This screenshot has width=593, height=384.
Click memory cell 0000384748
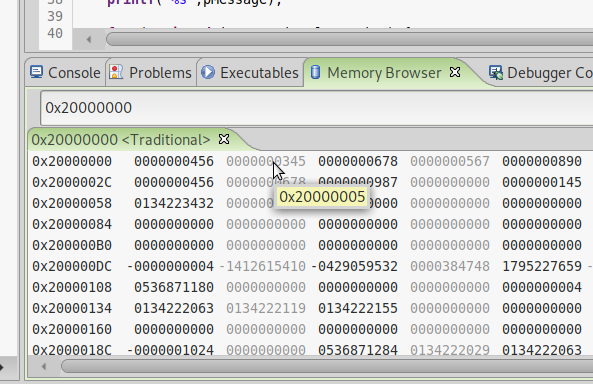[x=450, y=266]
